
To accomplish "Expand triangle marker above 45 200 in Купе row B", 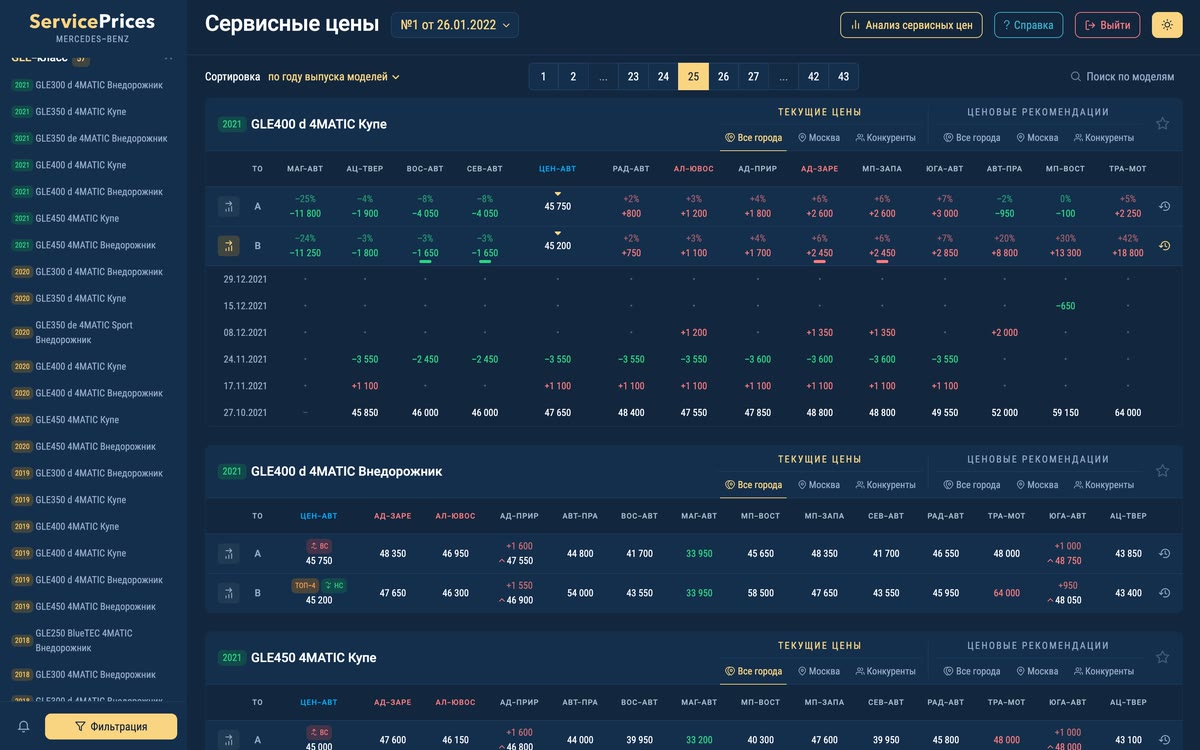I will [x=558, y=234].
